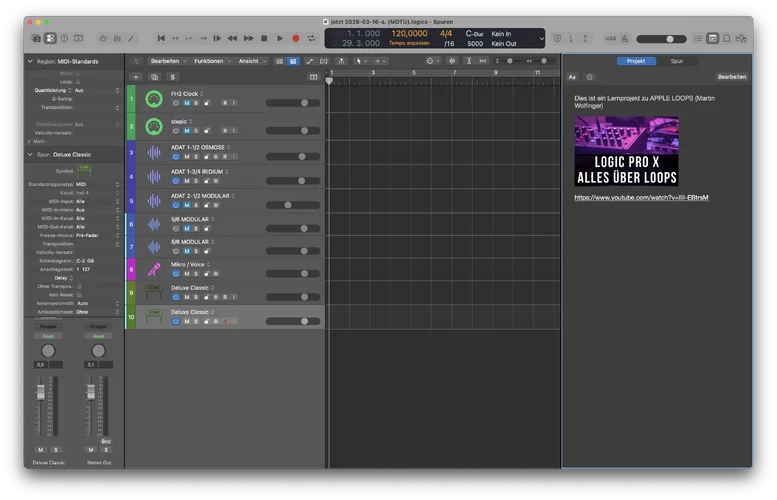Collapse the Spur: Deluxe Classic section
The width and height of the screenshot is (777, 500).
[30, 155]
